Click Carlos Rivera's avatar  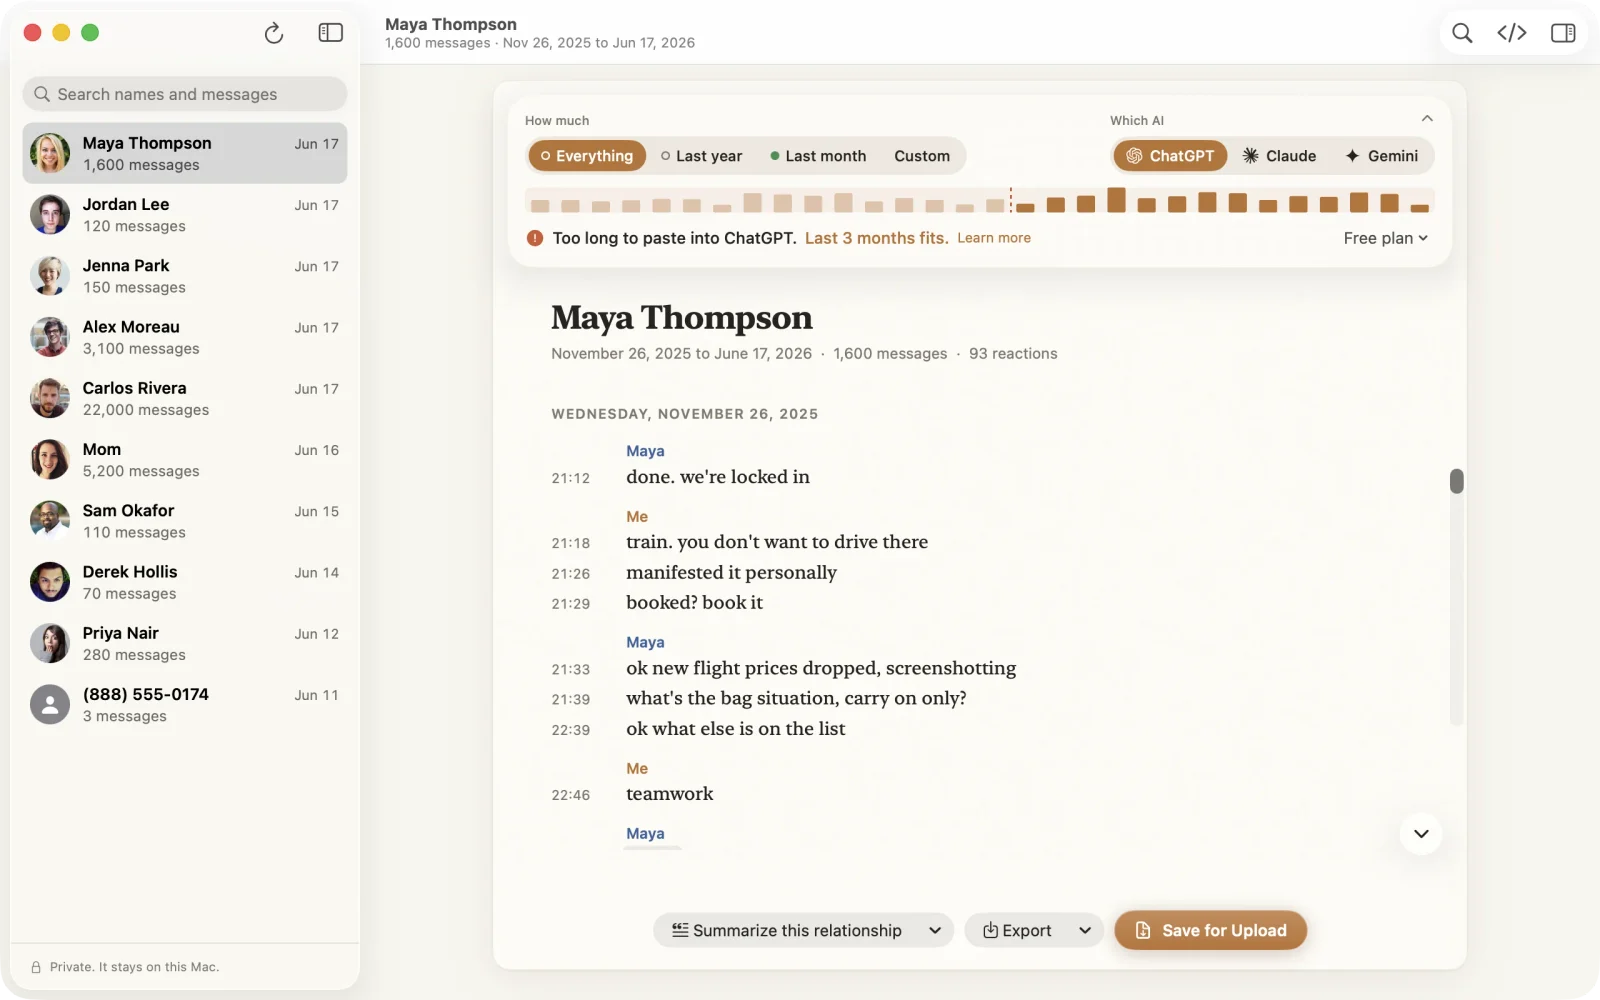(x=50, y=398)
